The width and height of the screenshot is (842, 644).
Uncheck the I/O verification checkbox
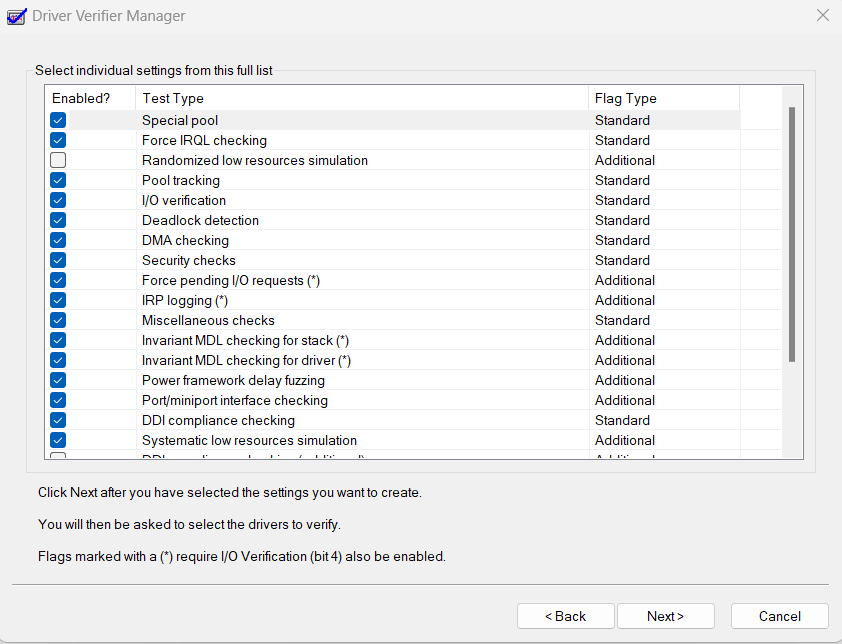[58, 200]
